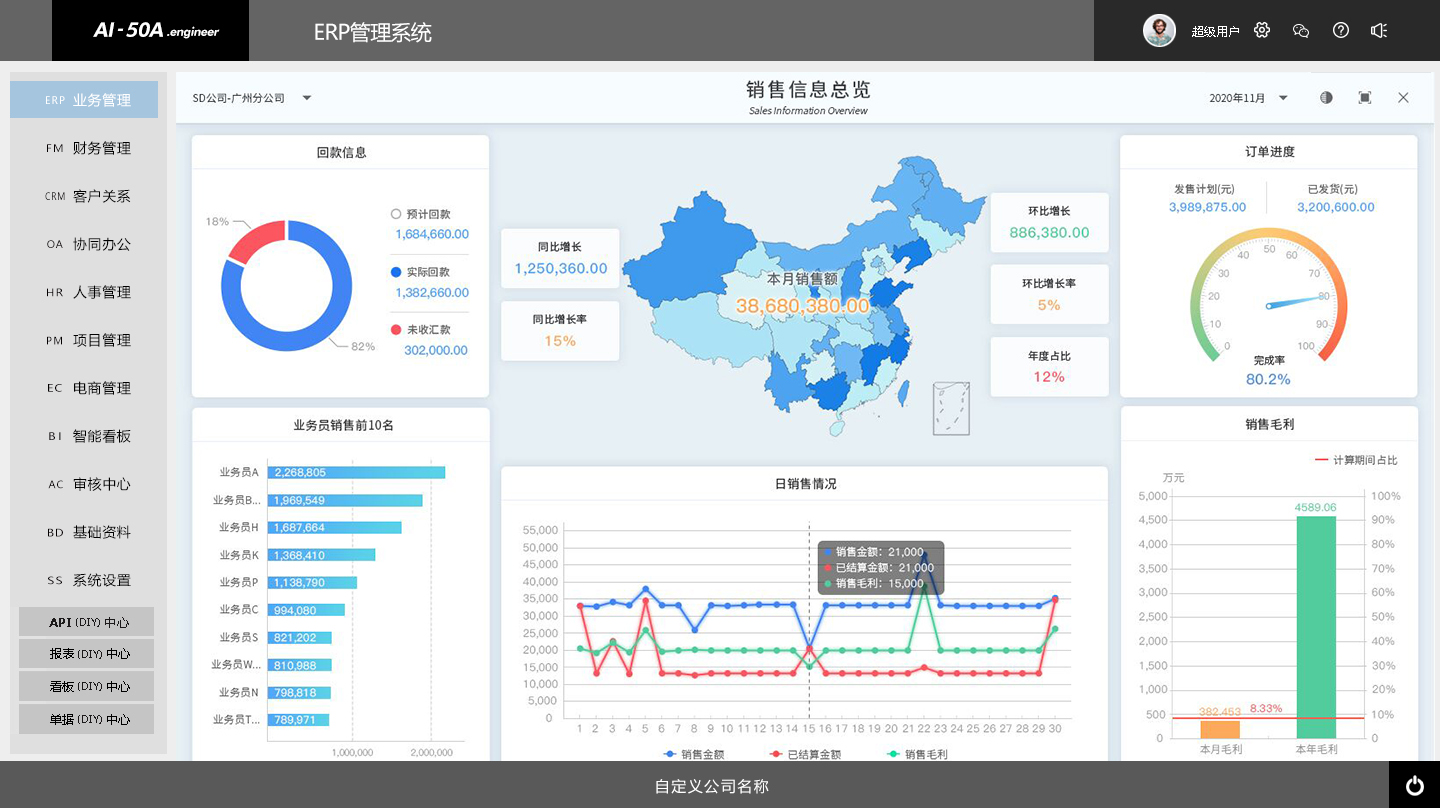The width and height of the screenshot is (1440, 808).
Task: Switch theme with the contrast icon
Action: 1326,97
